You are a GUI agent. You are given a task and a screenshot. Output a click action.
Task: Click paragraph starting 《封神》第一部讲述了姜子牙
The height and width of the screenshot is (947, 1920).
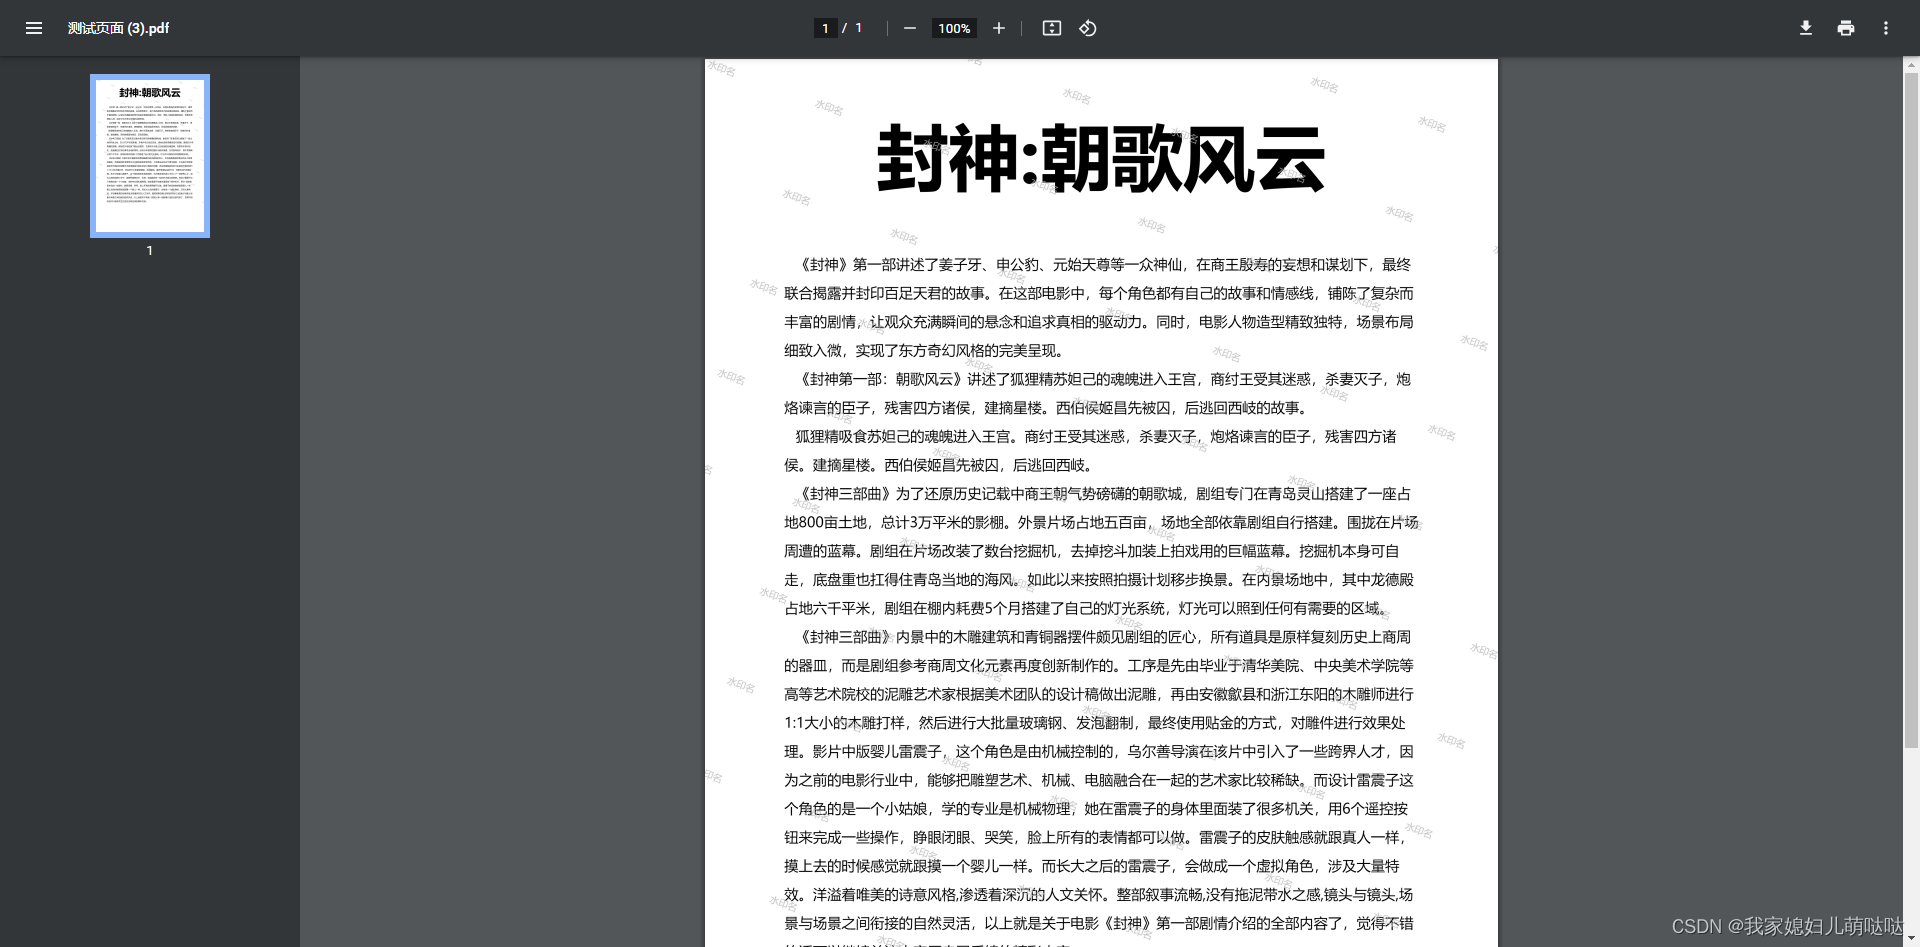[x=1099, y=307]
